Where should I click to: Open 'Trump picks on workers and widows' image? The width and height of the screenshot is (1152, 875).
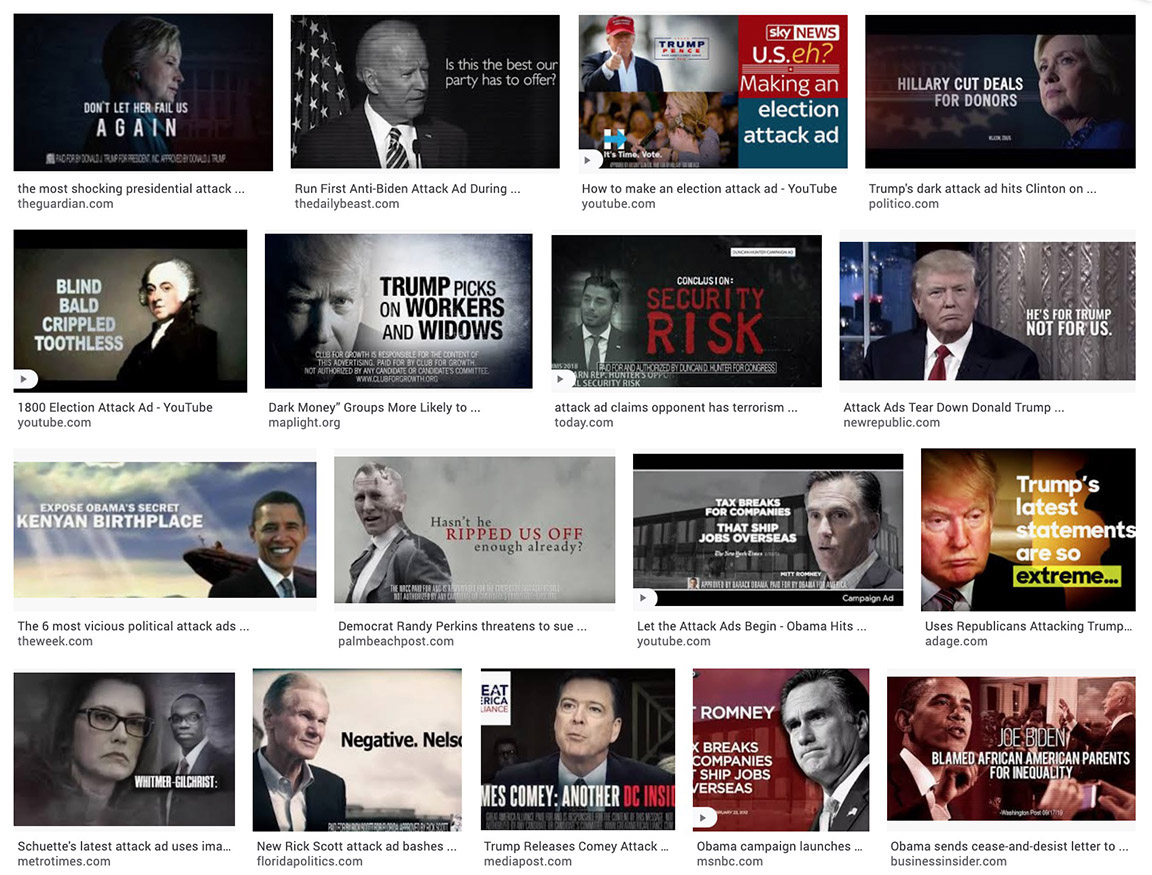tap(398, 311)
